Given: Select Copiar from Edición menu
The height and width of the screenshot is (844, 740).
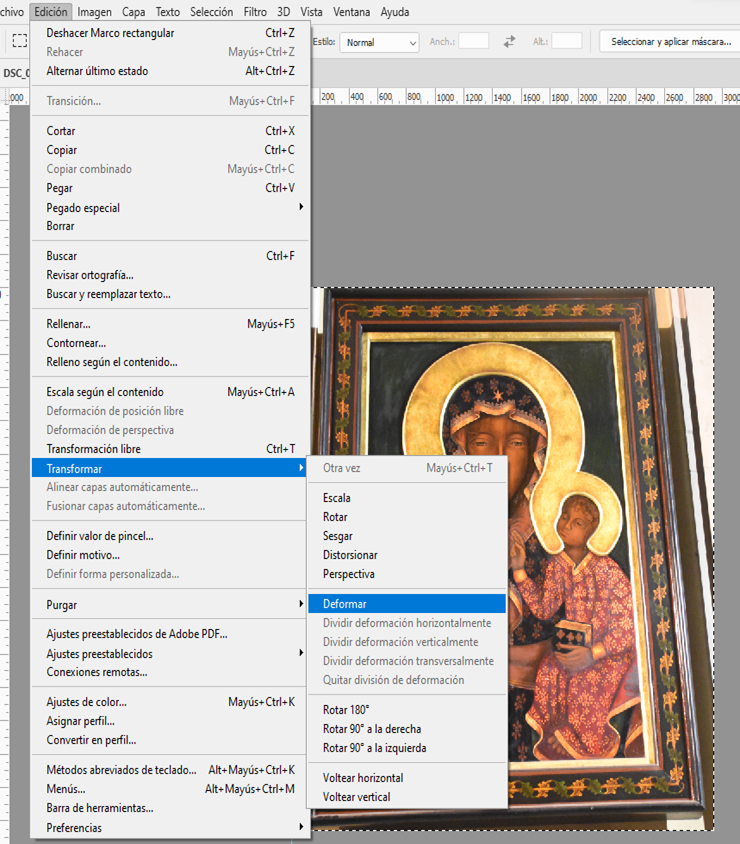Looking at the screenshot, I should click(171, 150).
